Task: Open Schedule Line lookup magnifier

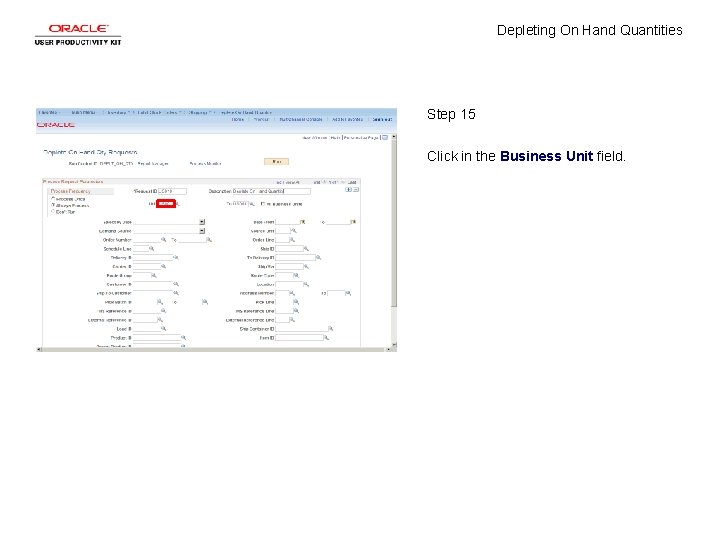Action: click(152, 248)
